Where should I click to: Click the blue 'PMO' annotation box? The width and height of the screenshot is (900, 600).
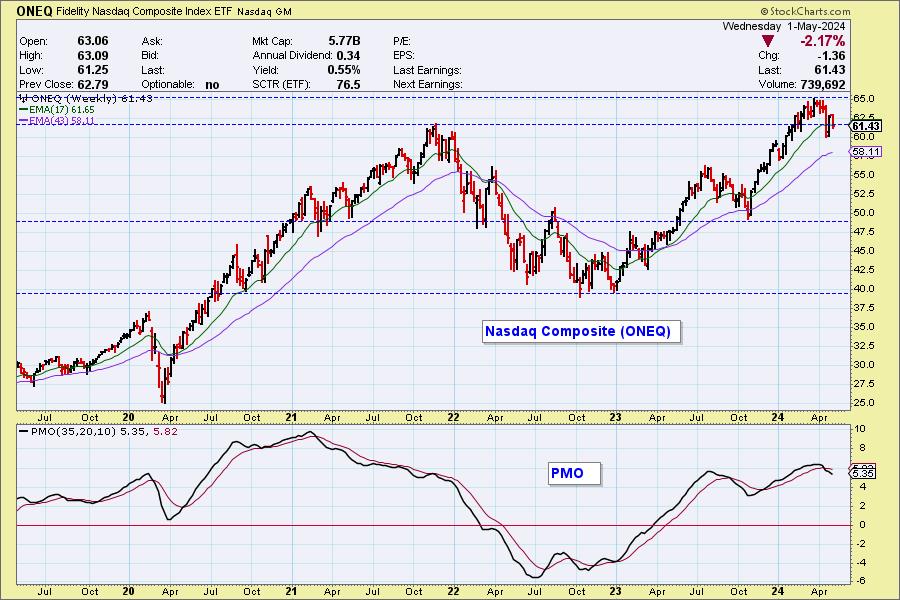coord(574,473)
